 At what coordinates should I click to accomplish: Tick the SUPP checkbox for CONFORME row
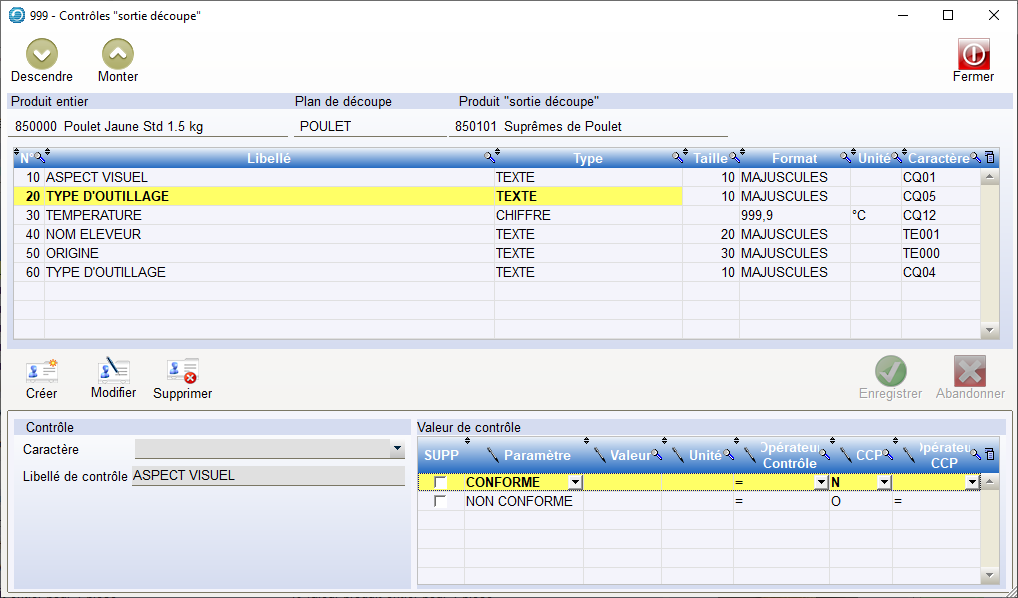pos(440,483)
